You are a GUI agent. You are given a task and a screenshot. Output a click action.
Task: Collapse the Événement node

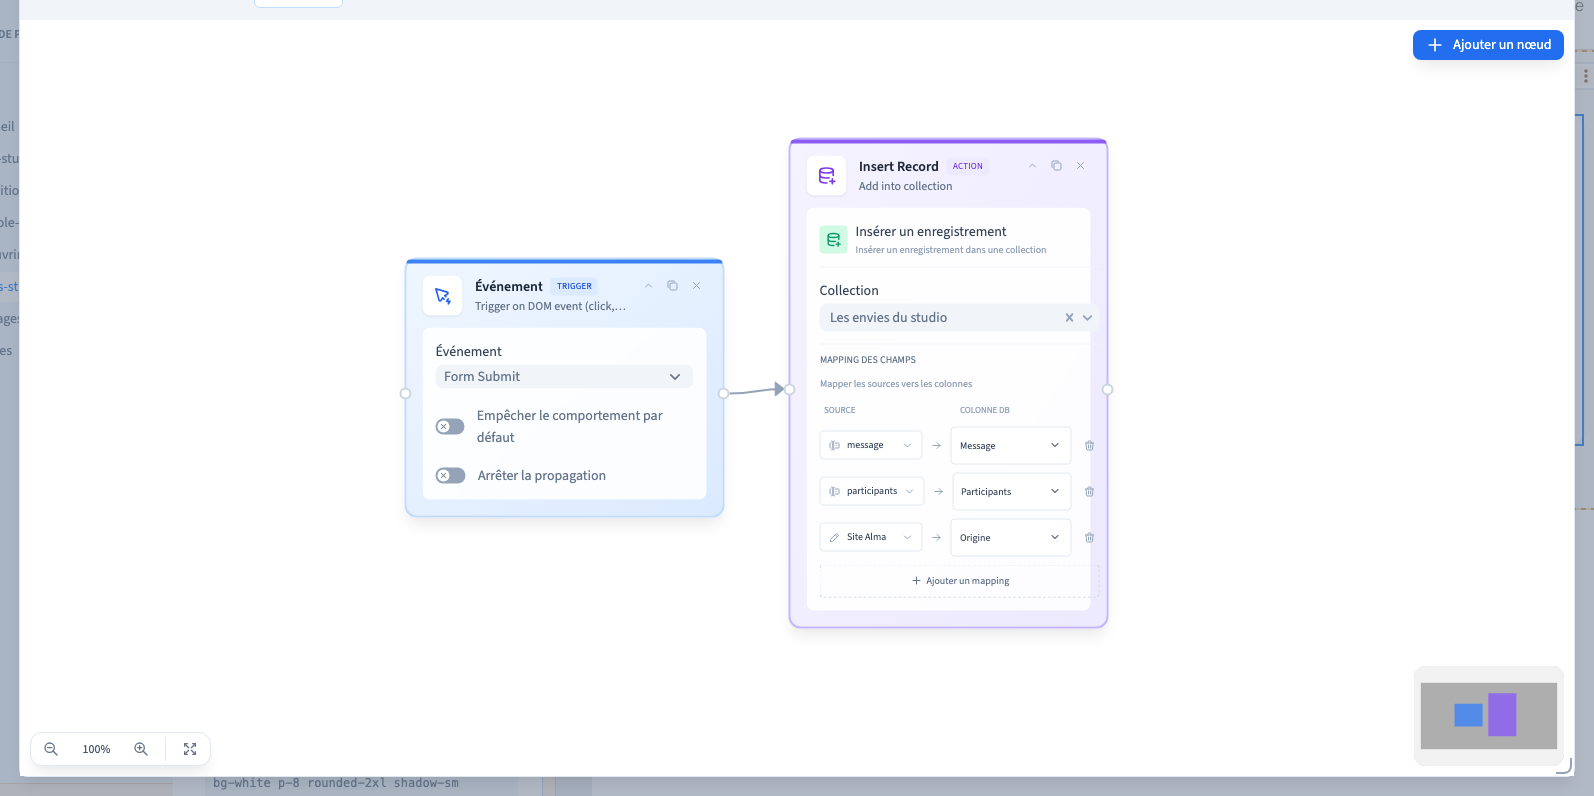(648, 286)
